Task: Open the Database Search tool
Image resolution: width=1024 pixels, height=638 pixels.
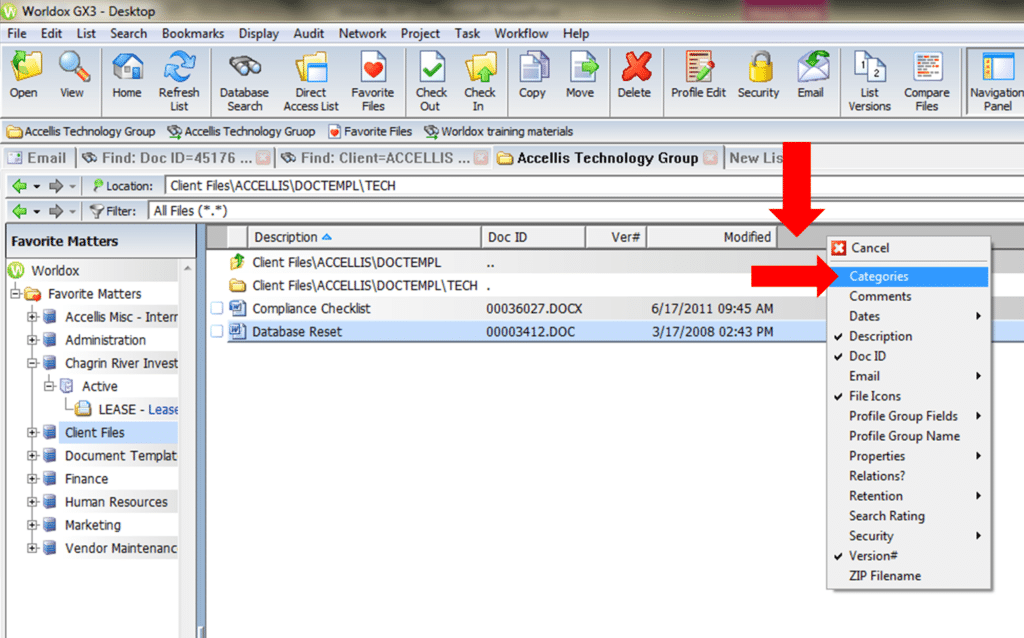Action: click(x=244, y=80)
